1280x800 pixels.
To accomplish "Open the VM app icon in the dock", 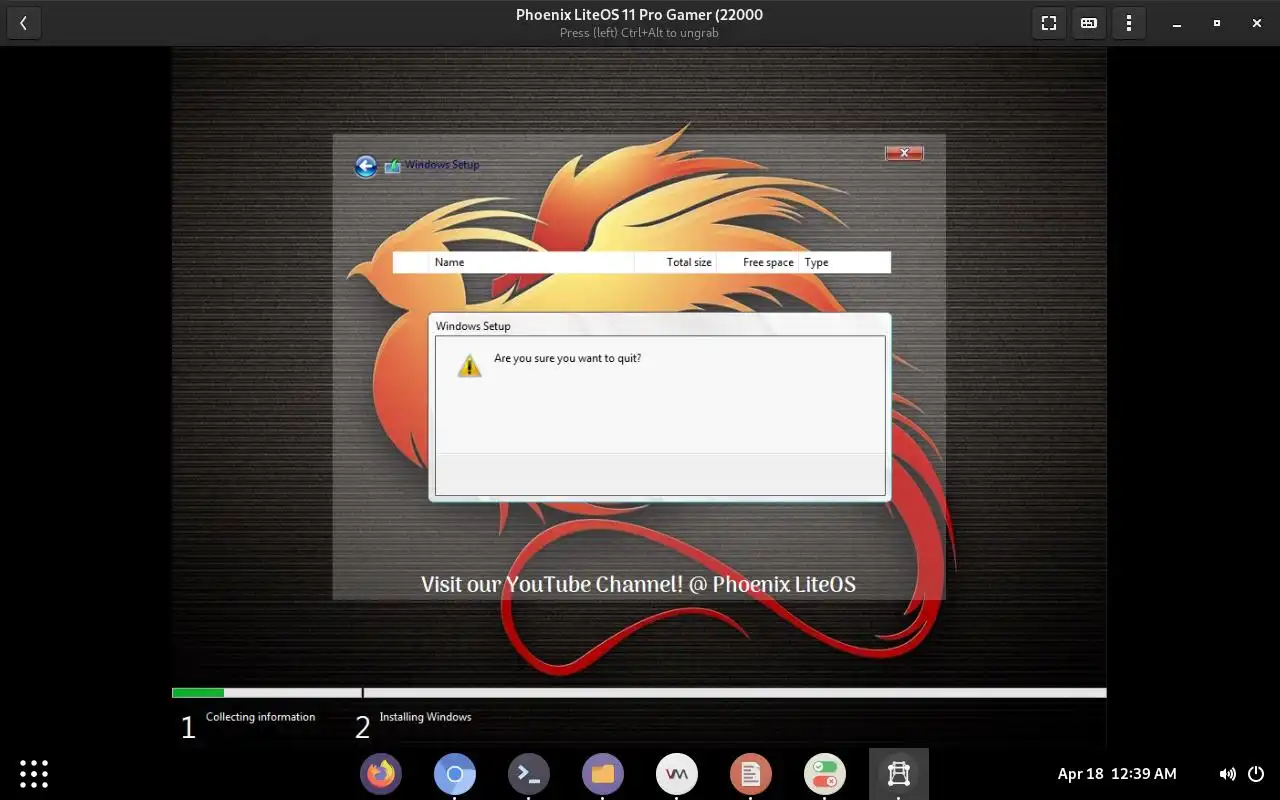I will click(677, 774).
